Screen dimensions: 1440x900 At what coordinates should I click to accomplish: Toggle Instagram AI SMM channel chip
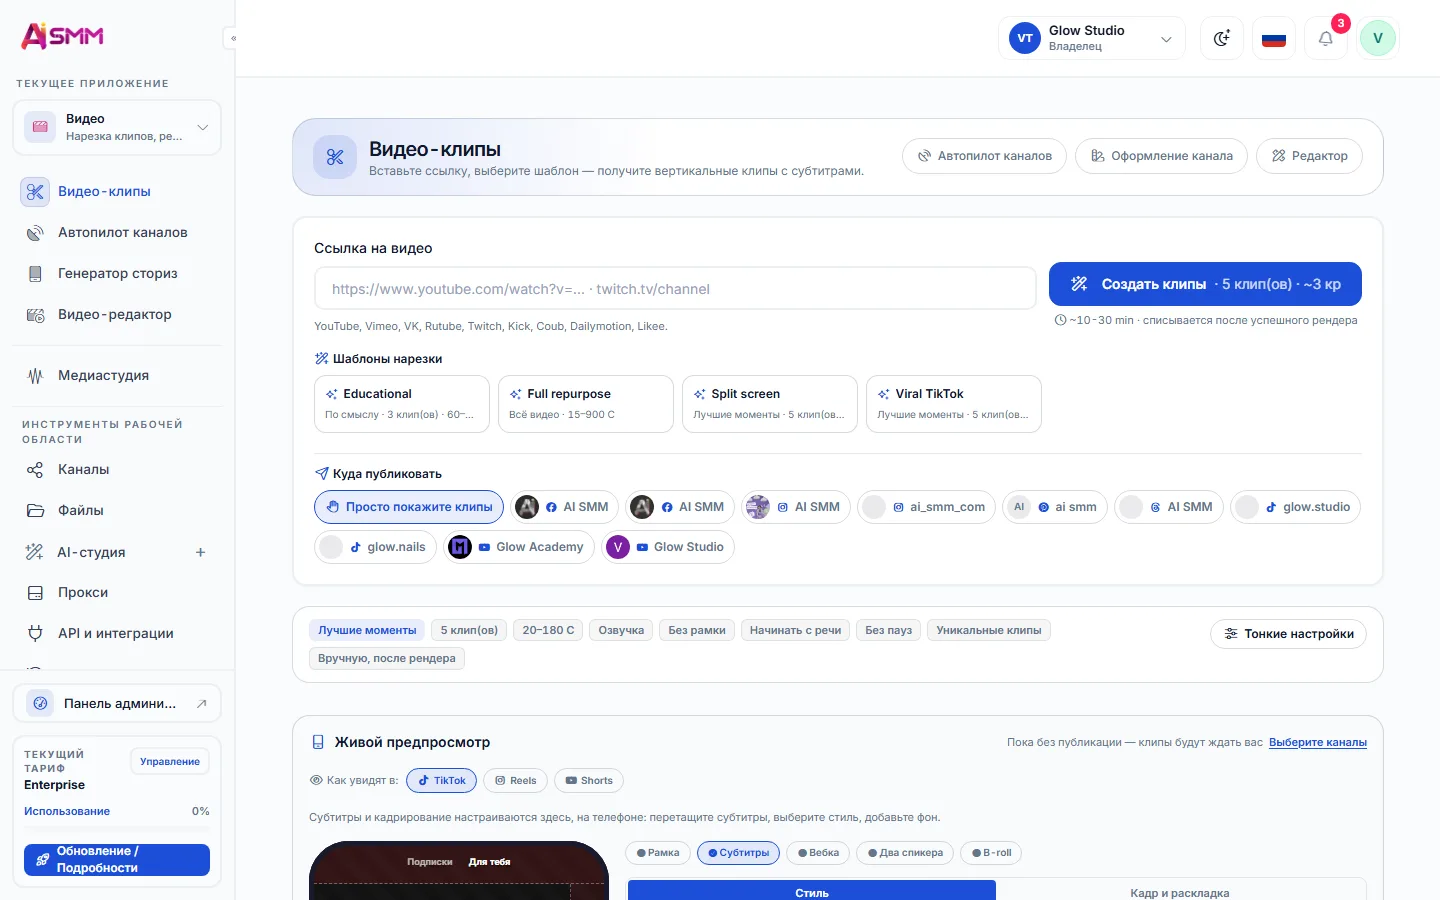(x=796, y=507)
